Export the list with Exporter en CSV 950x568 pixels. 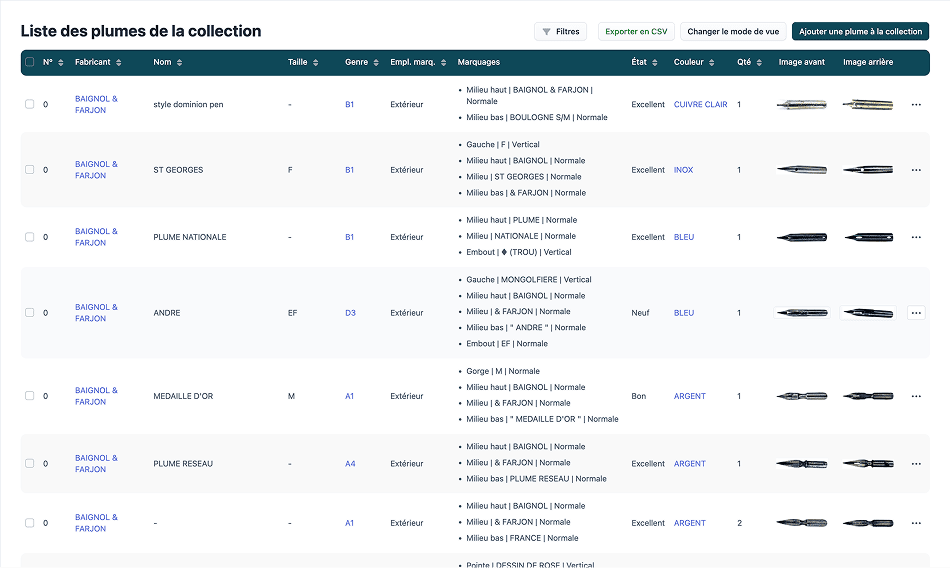point(636,32)
